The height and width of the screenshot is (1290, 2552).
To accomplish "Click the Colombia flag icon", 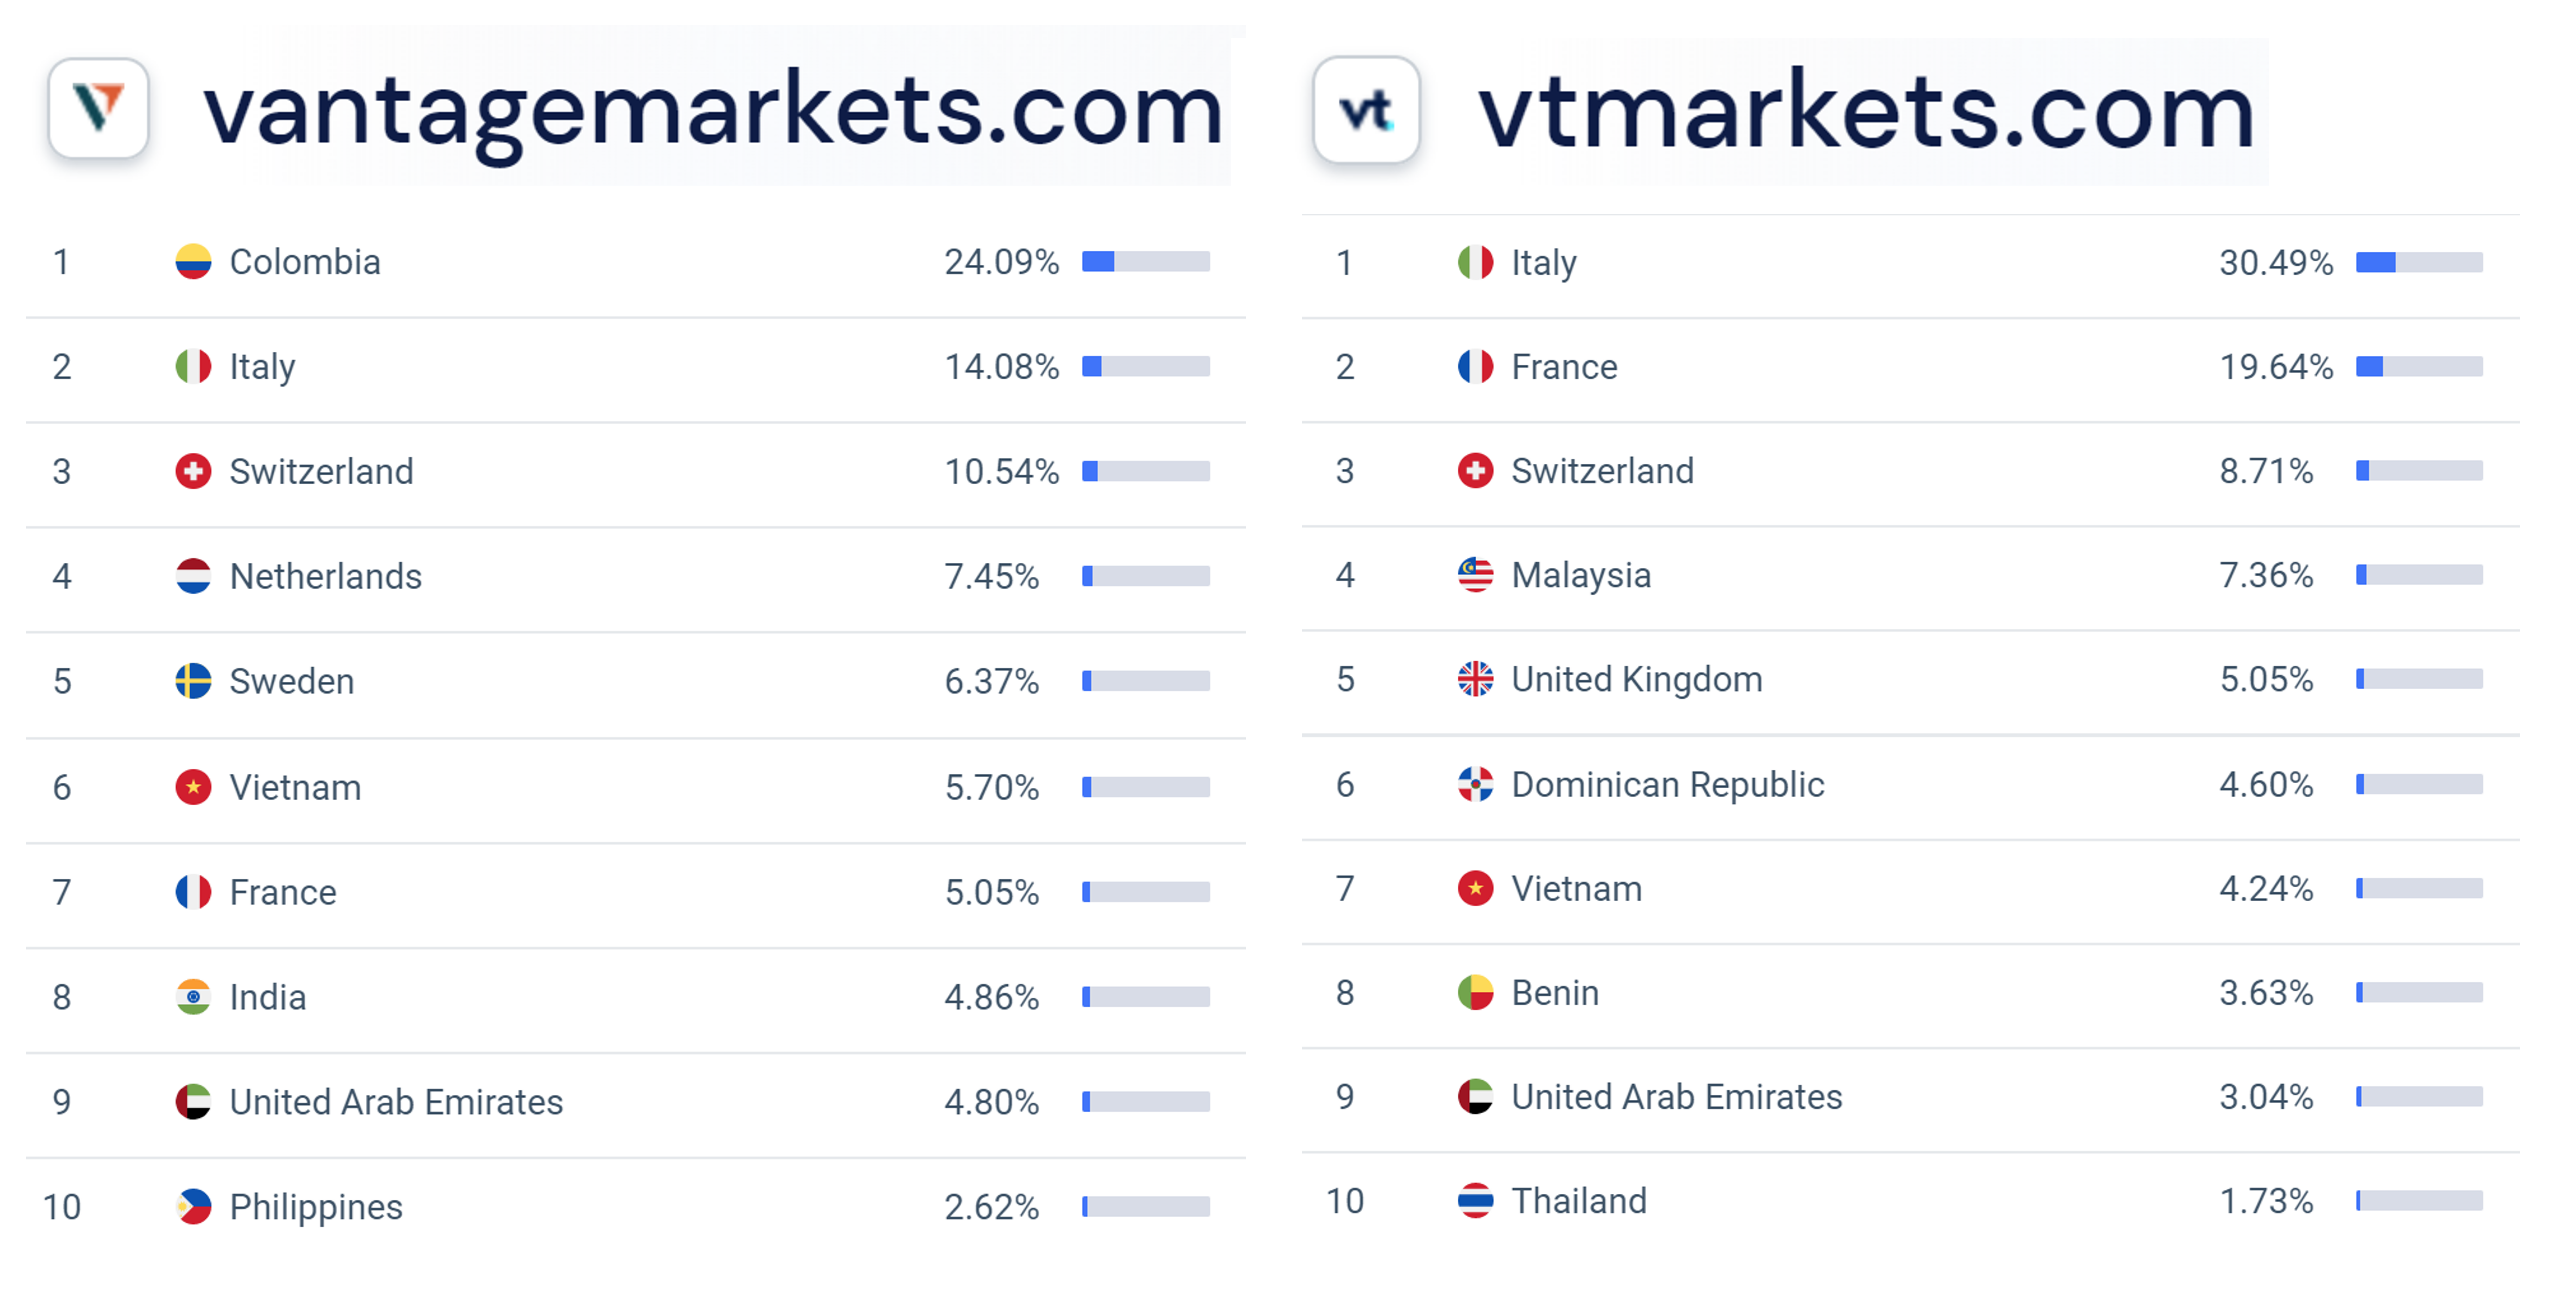I will pos(193,262).
